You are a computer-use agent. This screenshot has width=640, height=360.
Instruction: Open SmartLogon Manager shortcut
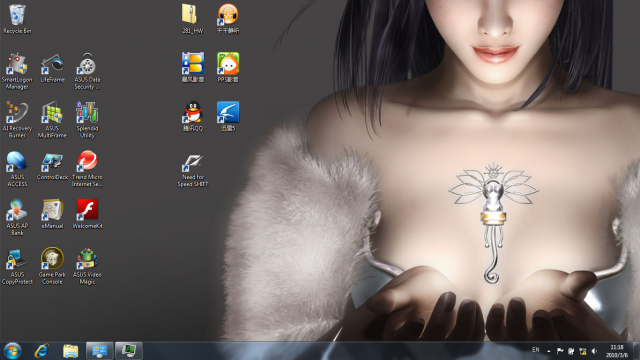(17, 71)
